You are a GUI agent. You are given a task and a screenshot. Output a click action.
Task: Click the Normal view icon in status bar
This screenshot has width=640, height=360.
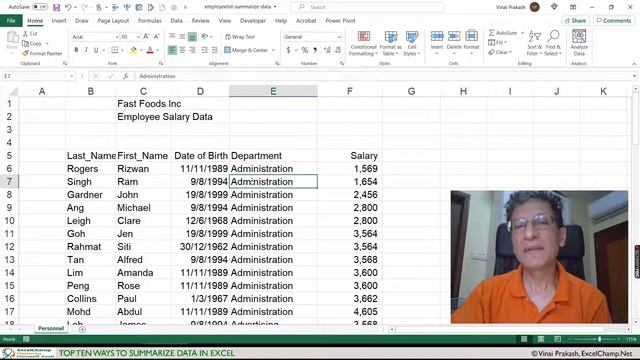click(524, 339)
